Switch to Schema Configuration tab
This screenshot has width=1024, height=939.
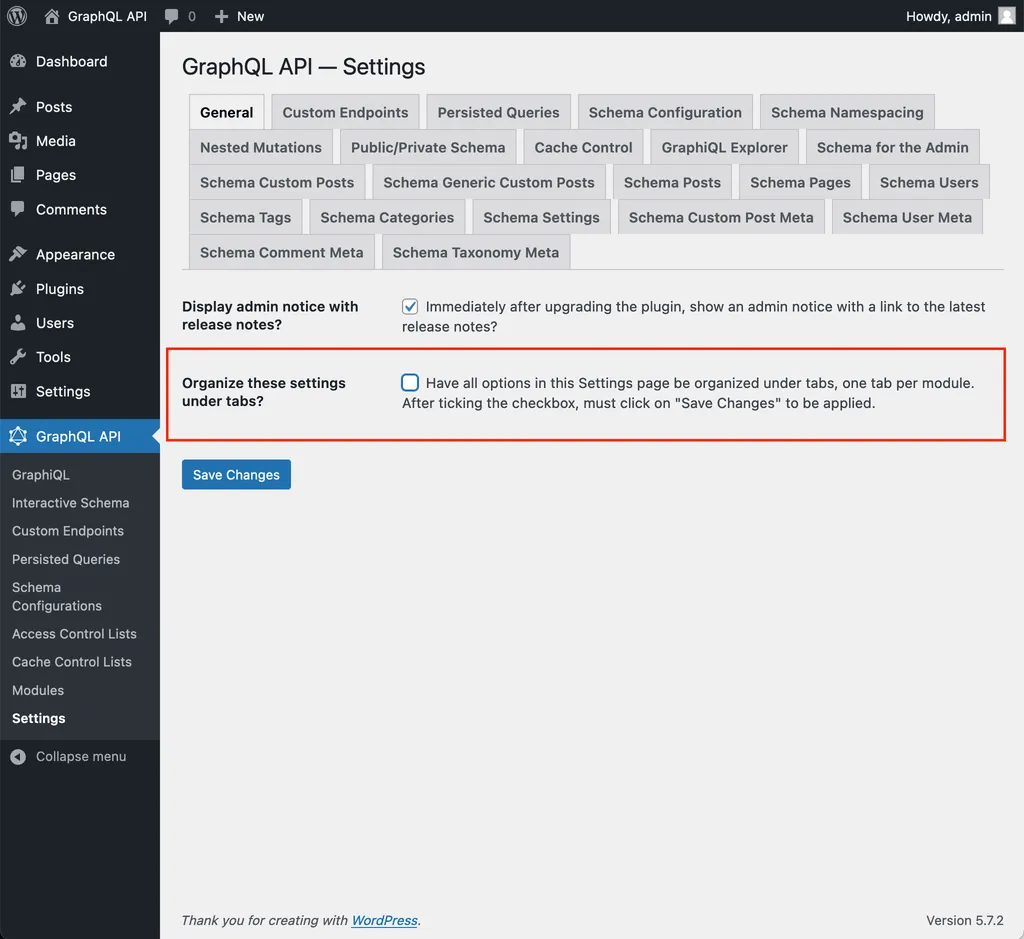pos(665,112)
